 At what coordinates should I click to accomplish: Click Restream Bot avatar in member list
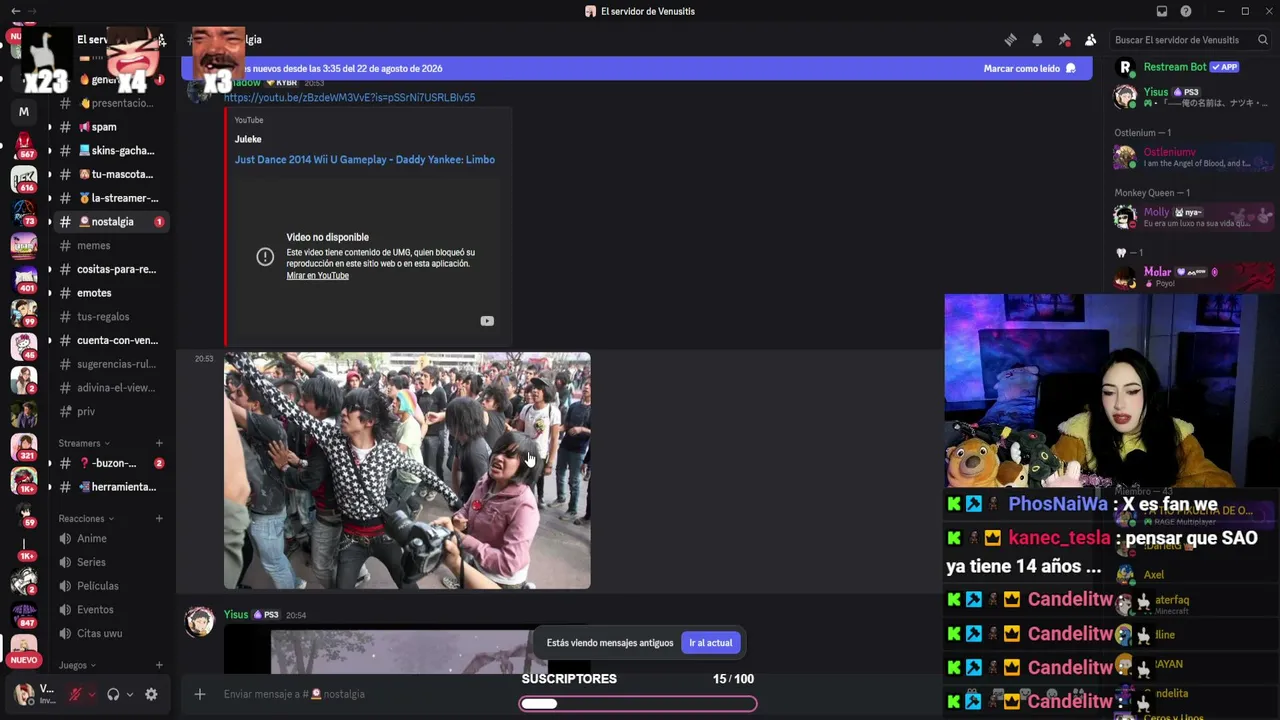1125,68
